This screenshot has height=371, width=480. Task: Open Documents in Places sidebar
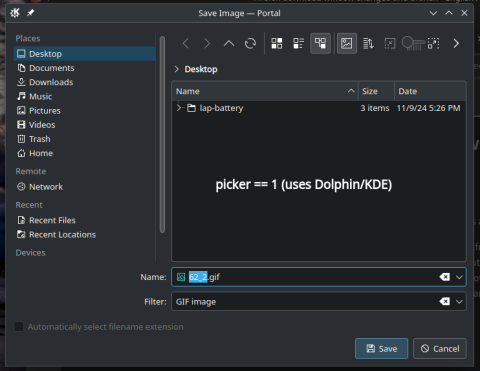(x=84, y=68)
